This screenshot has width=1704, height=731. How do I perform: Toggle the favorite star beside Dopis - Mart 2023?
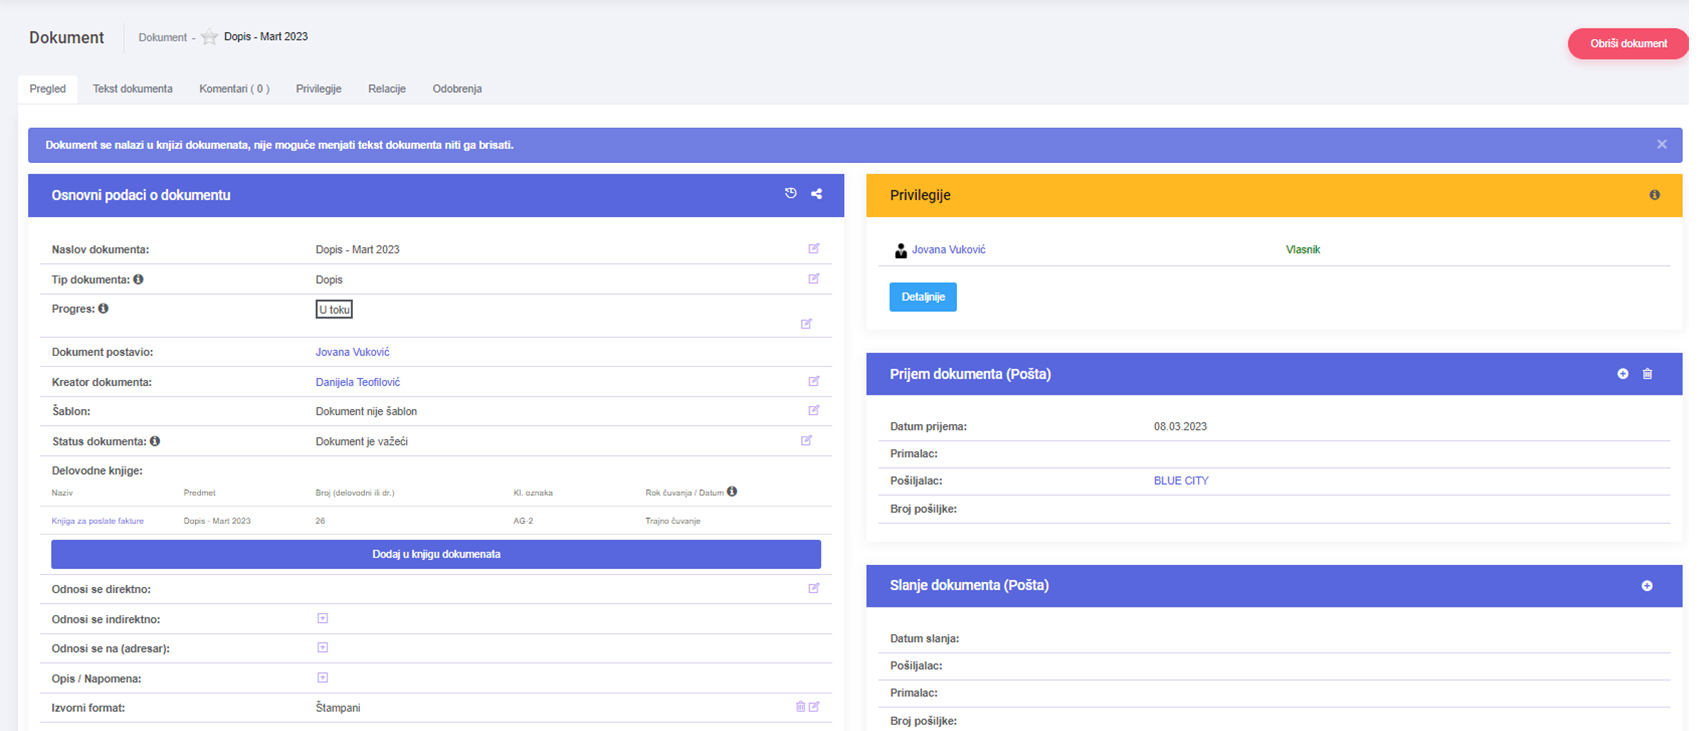[209, 37]
